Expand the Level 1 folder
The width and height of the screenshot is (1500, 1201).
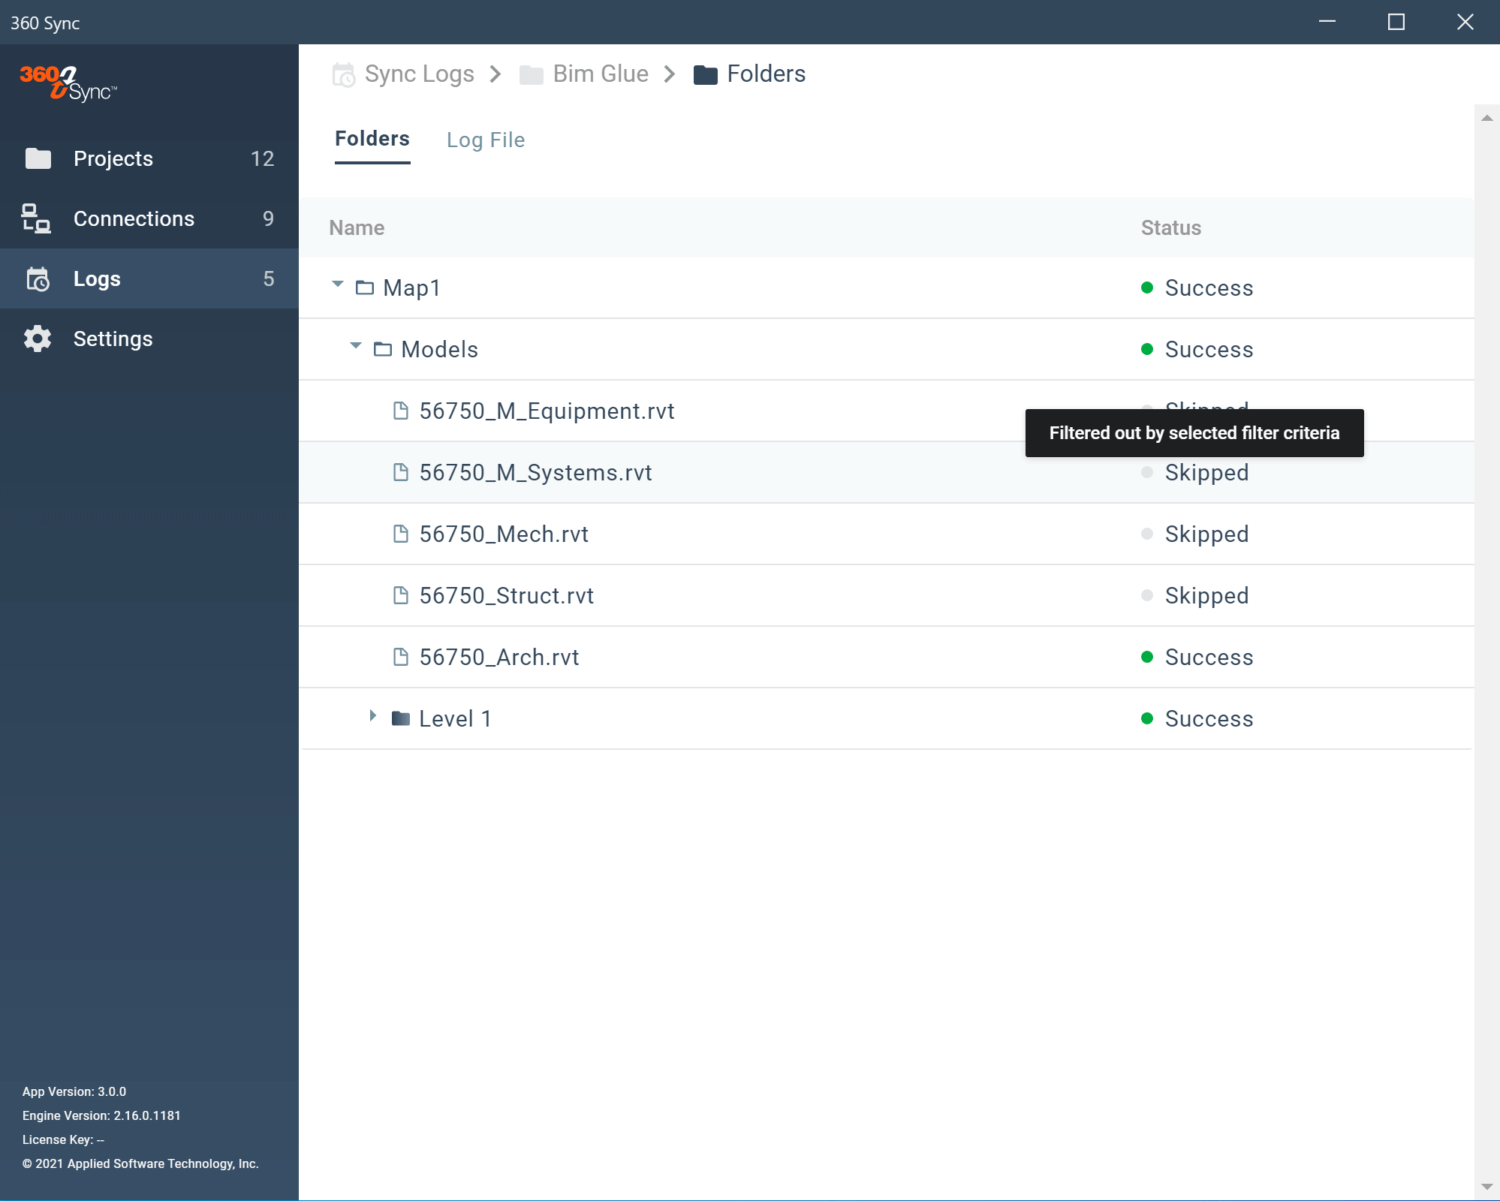[x=373, y=716]
